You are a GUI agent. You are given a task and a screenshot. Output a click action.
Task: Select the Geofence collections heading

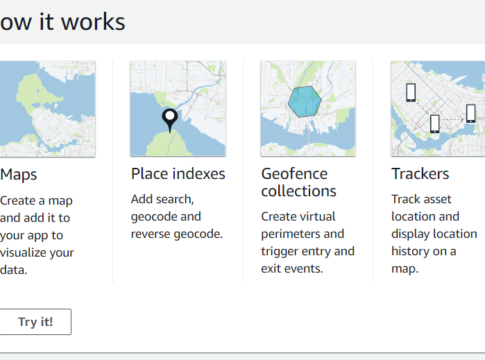(299, 182)
